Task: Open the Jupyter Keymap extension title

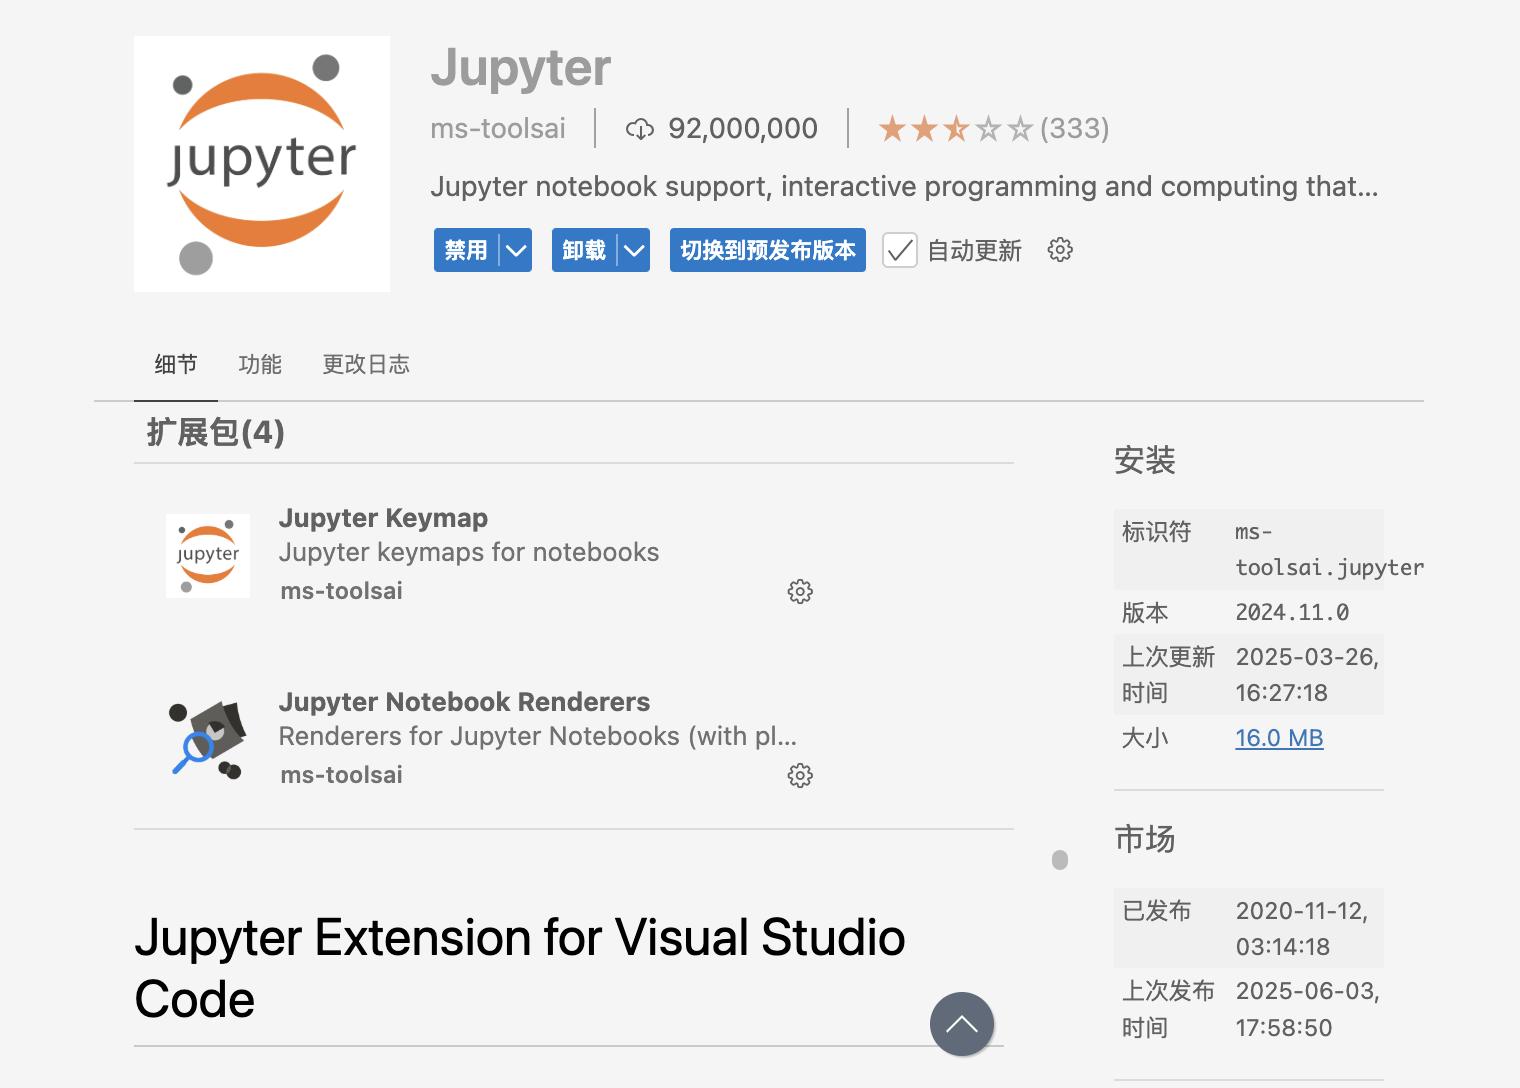Action: pos(383,518)
